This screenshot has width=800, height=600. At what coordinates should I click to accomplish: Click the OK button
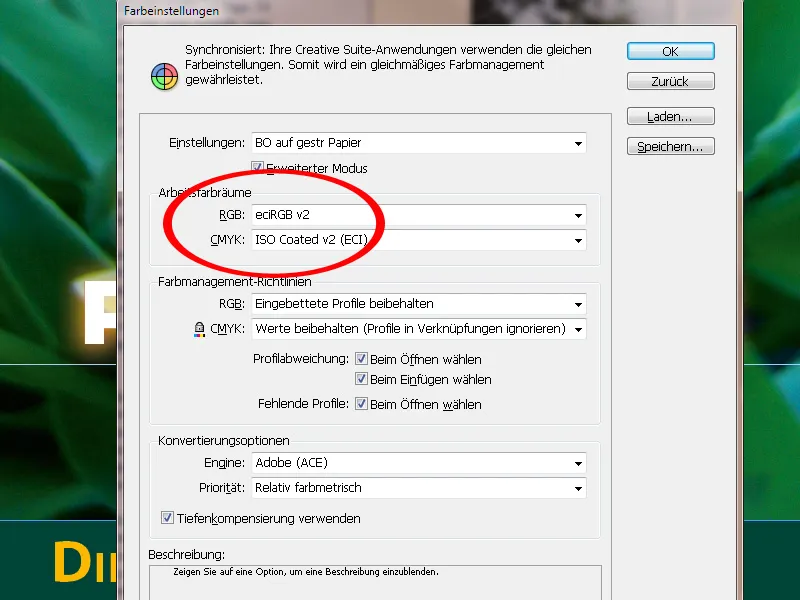click(670, 51)
